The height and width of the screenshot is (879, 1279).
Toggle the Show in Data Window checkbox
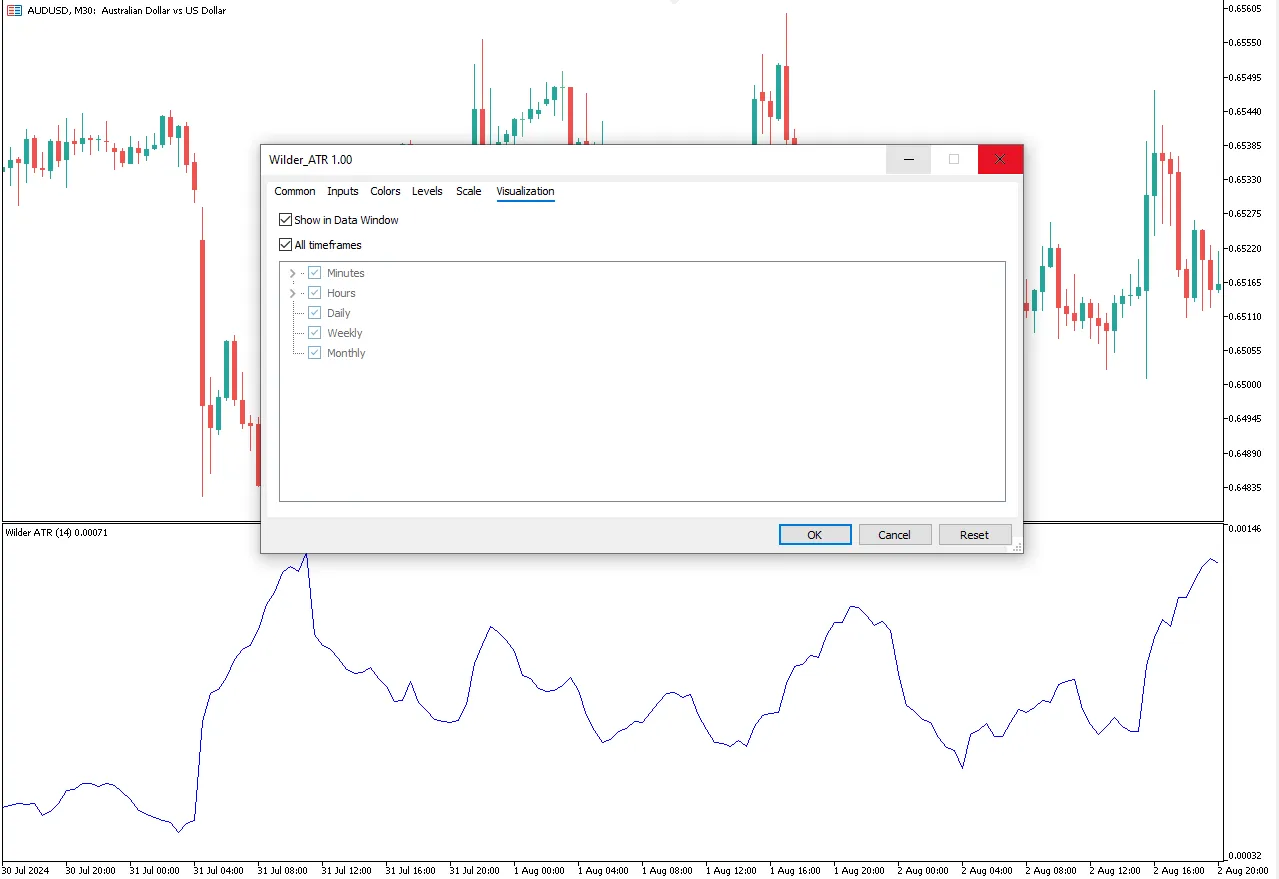pyautogui.click(x=286, y=220)
